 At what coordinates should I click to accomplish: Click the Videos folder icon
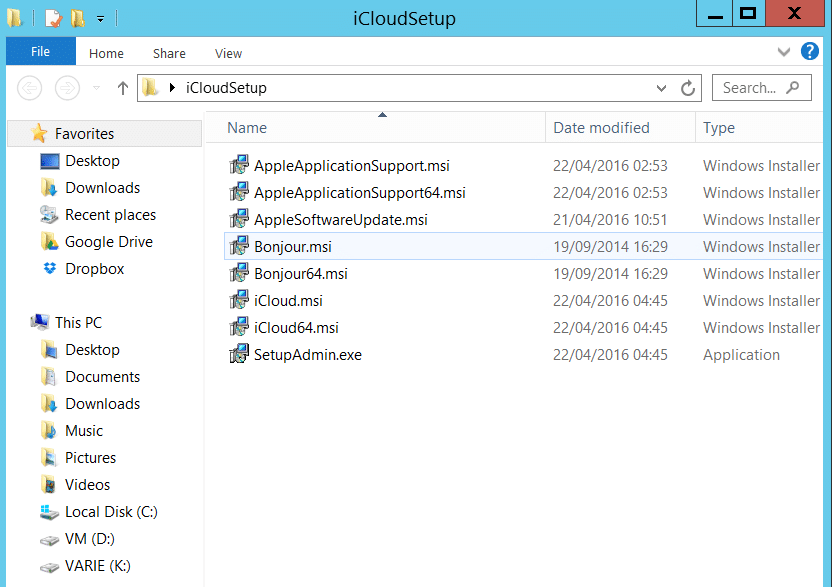pyautogui.click(x=49, y=485)
